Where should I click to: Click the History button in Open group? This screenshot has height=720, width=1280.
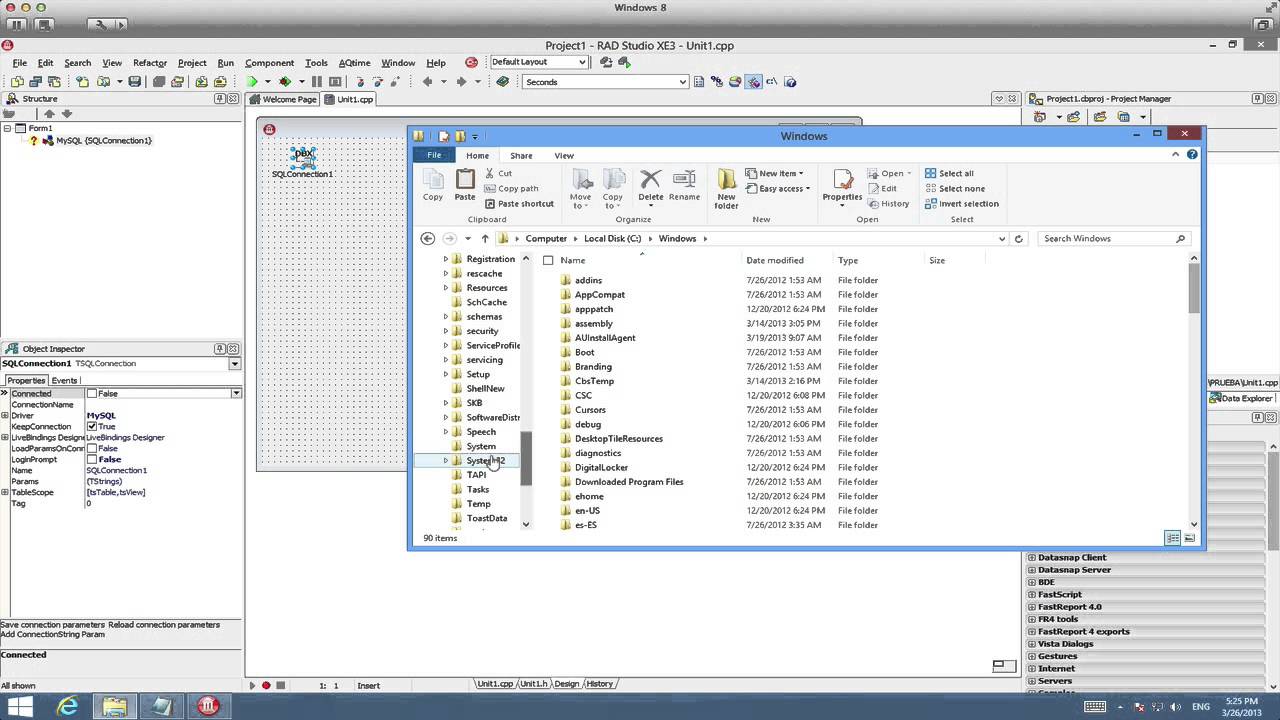(888, 204)
